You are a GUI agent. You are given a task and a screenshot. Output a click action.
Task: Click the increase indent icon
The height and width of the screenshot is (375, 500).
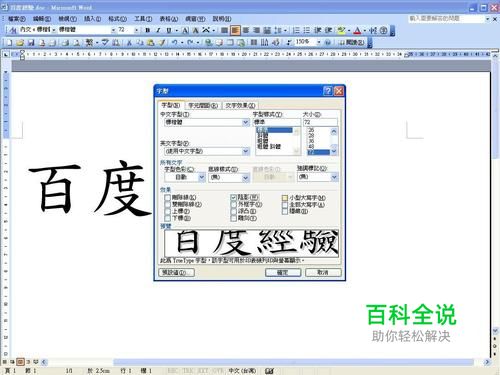pyautogui.click(x=328, y=30)
